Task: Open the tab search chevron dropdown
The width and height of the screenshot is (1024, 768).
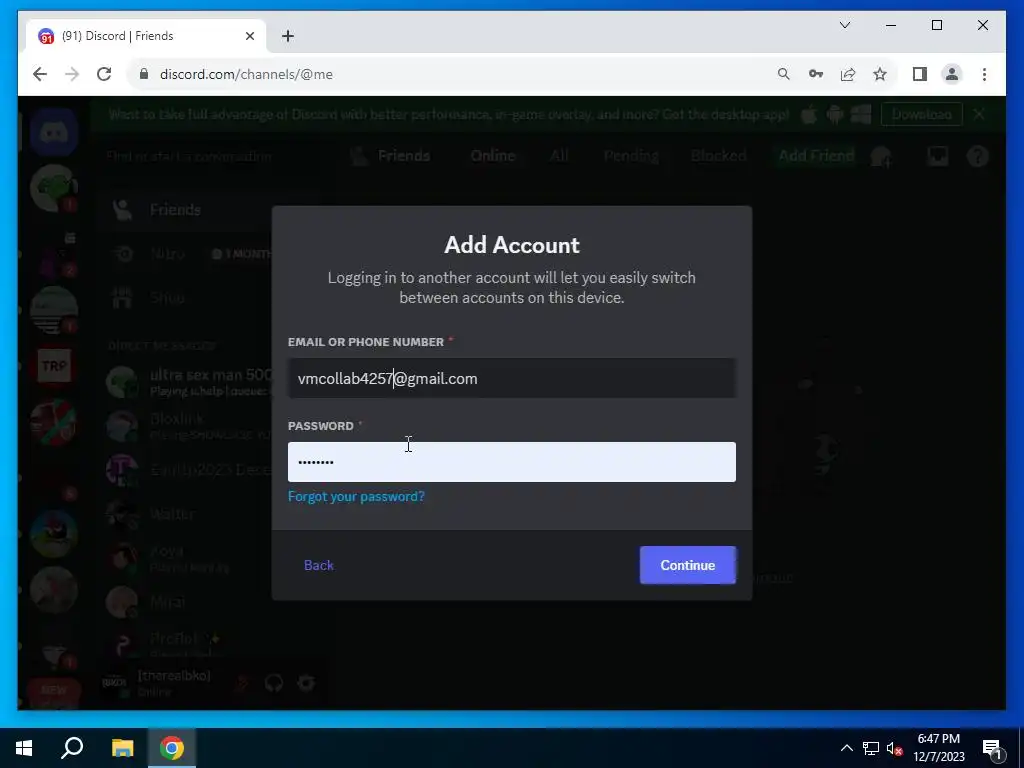Action: [844, 25]
